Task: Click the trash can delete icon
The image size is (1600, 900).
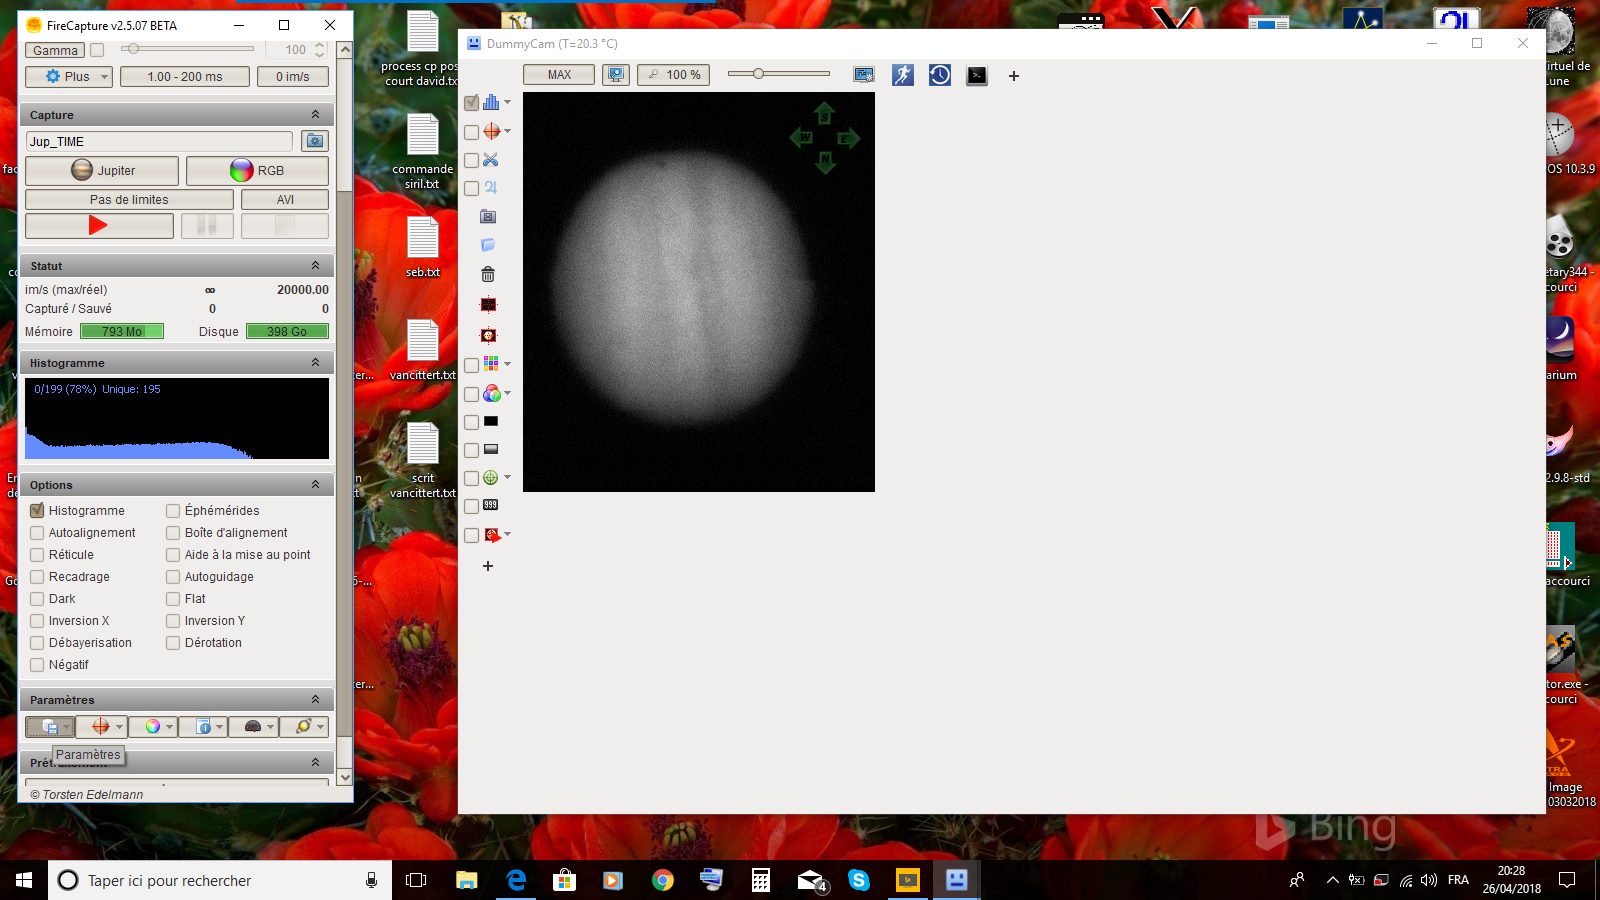Action: (x=488, y=274)
